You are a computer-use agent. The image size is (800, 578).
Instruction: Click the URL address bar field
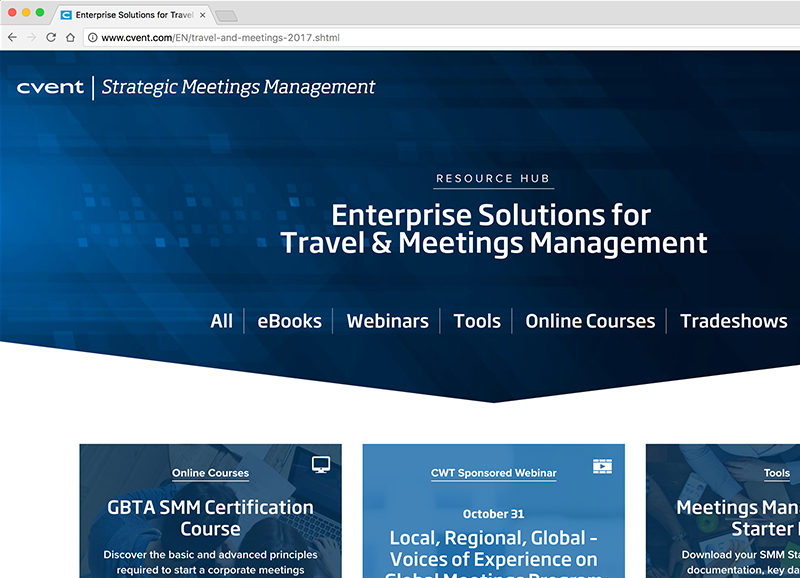(400, 37)
